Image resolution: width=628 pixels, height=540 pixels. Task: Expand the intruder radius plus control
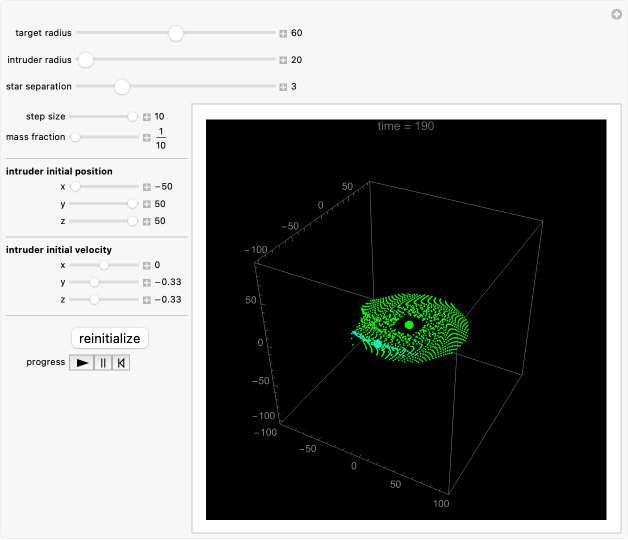point(283,60)
